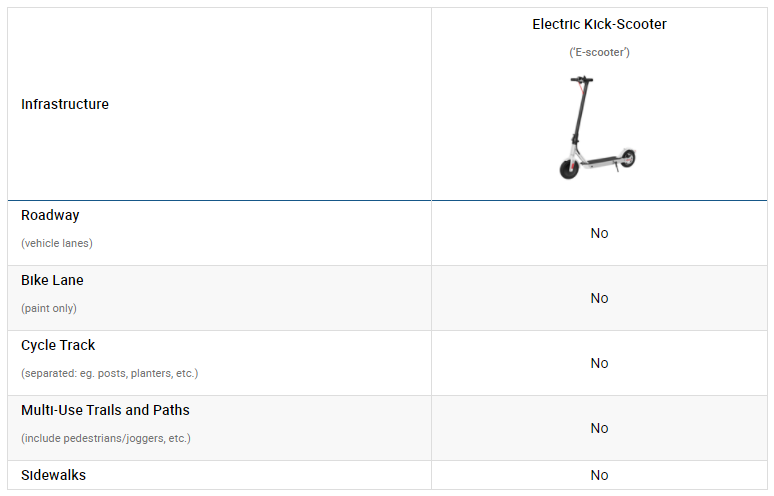Screen dimensions: 774x496
Task: Click the "(separated: eg. posts, planters, etc.)" note
Action: tap(109, 373)
